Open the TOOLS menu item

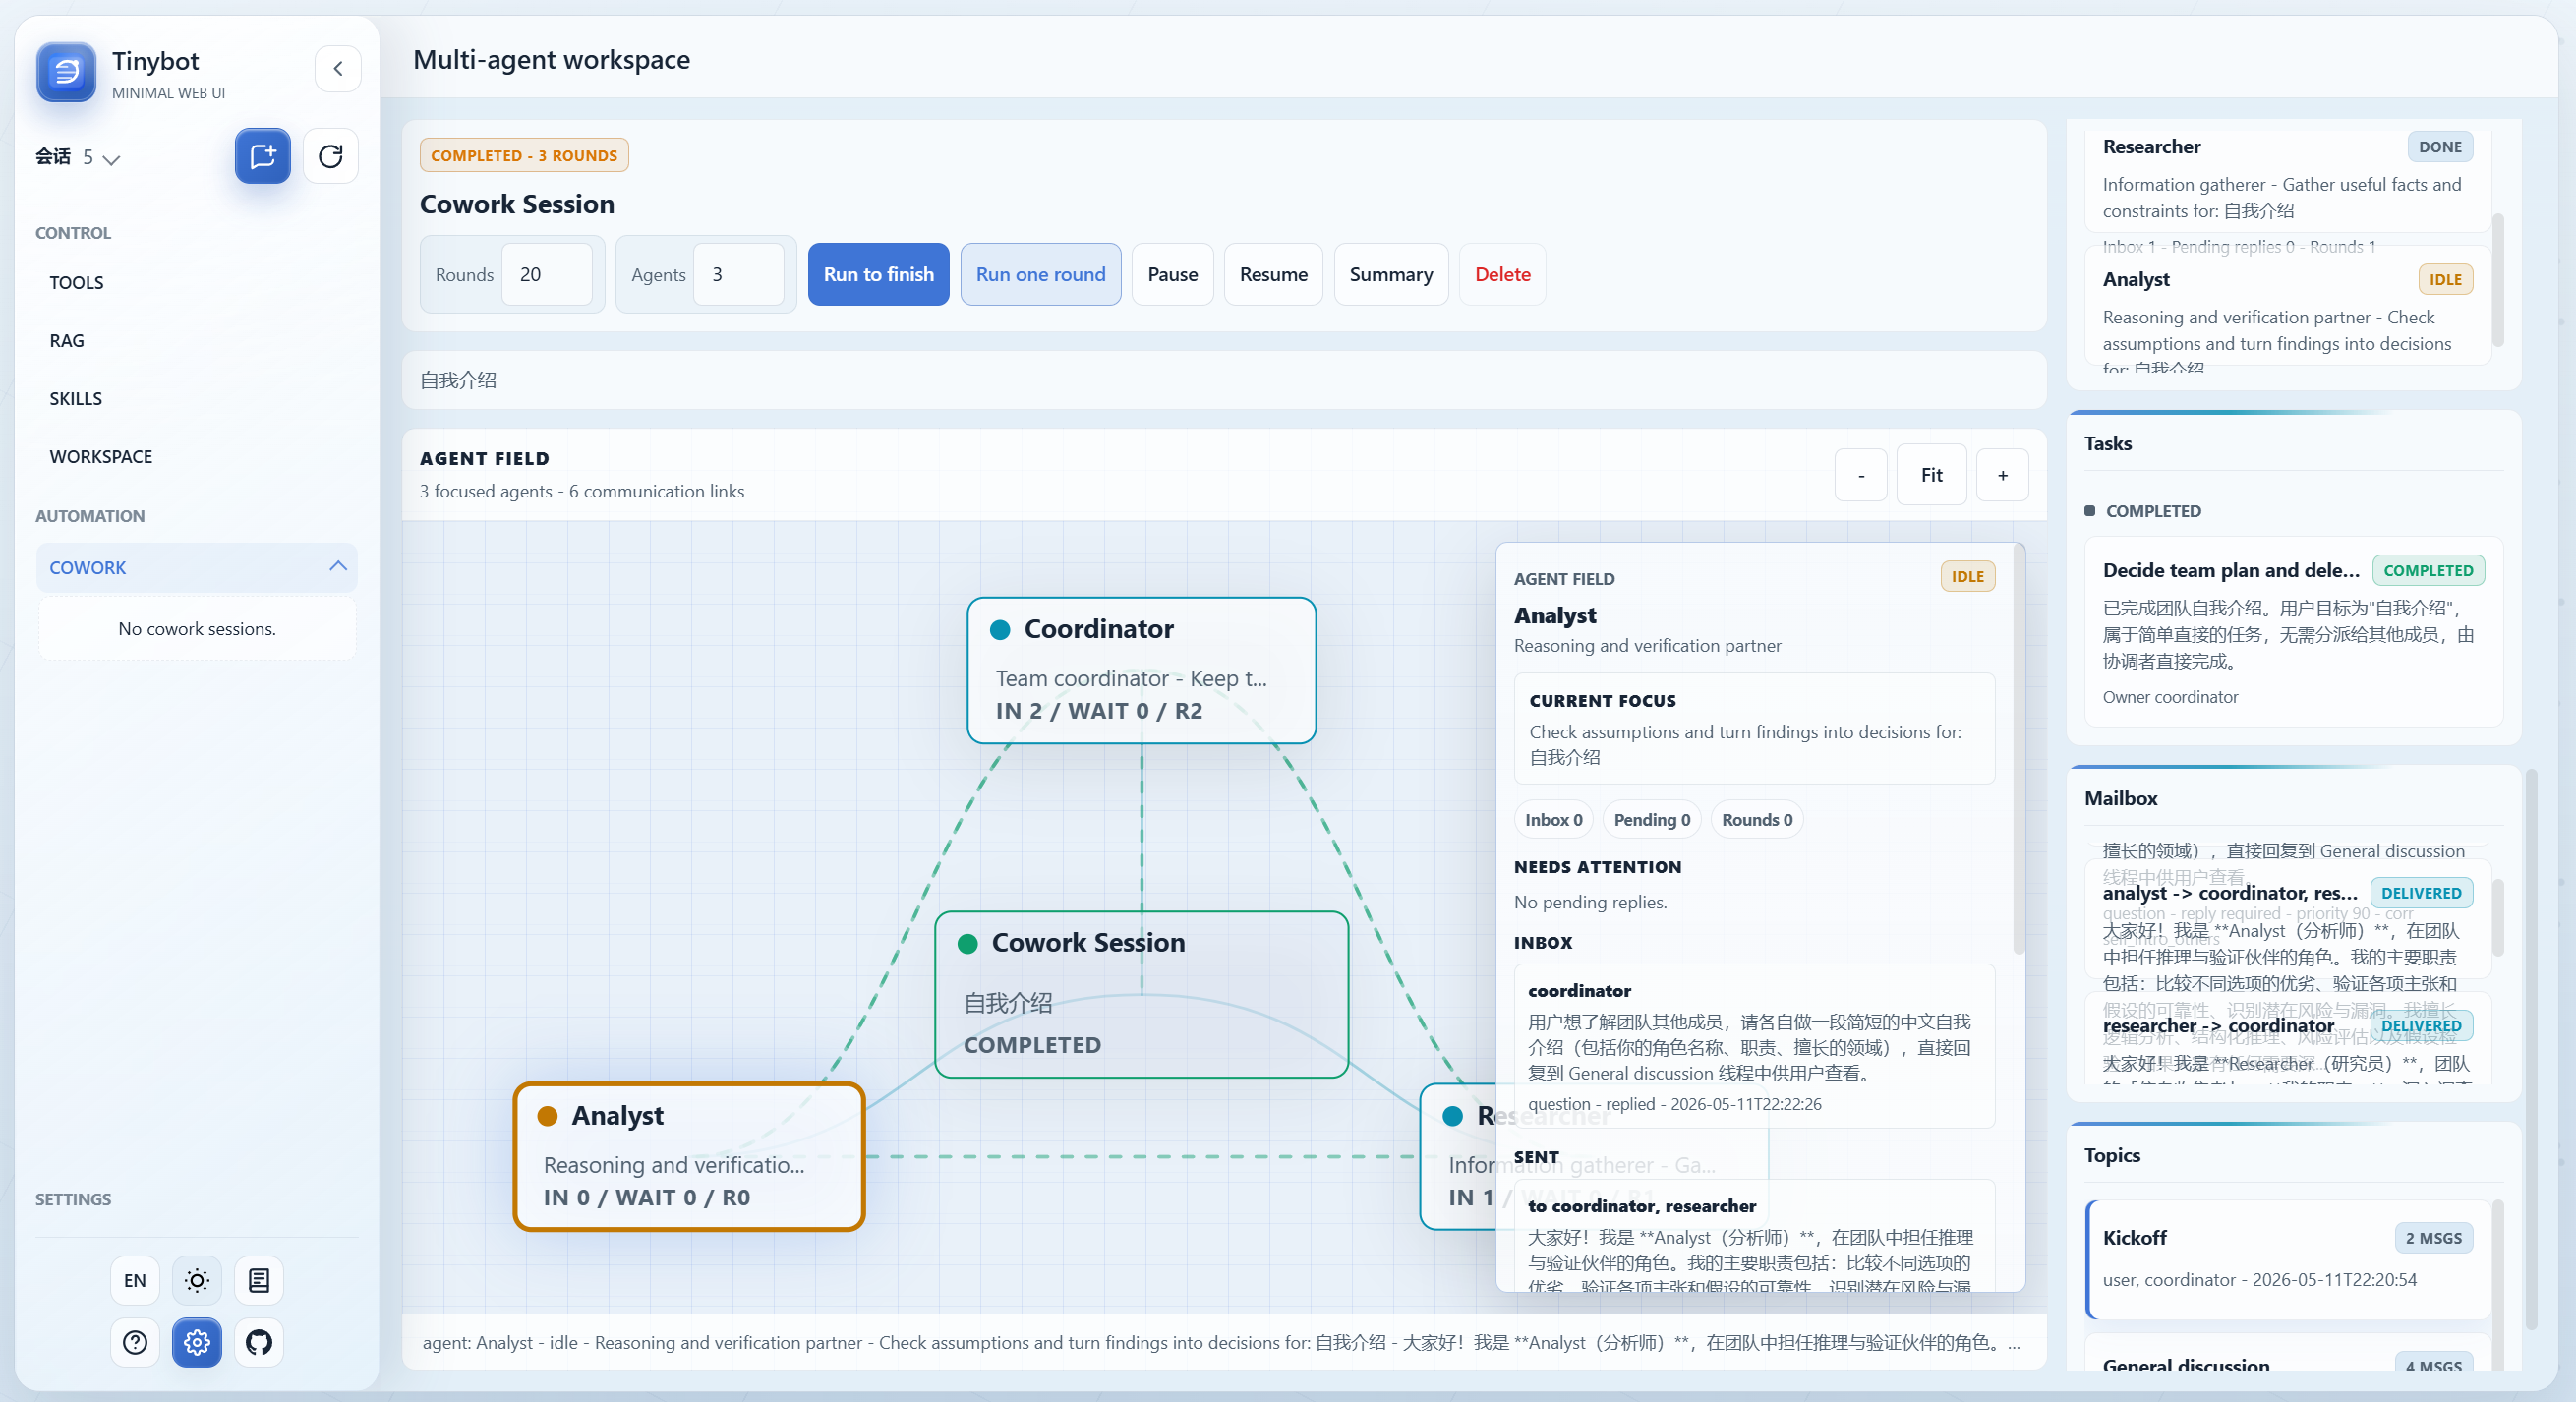tap(197, 283)
